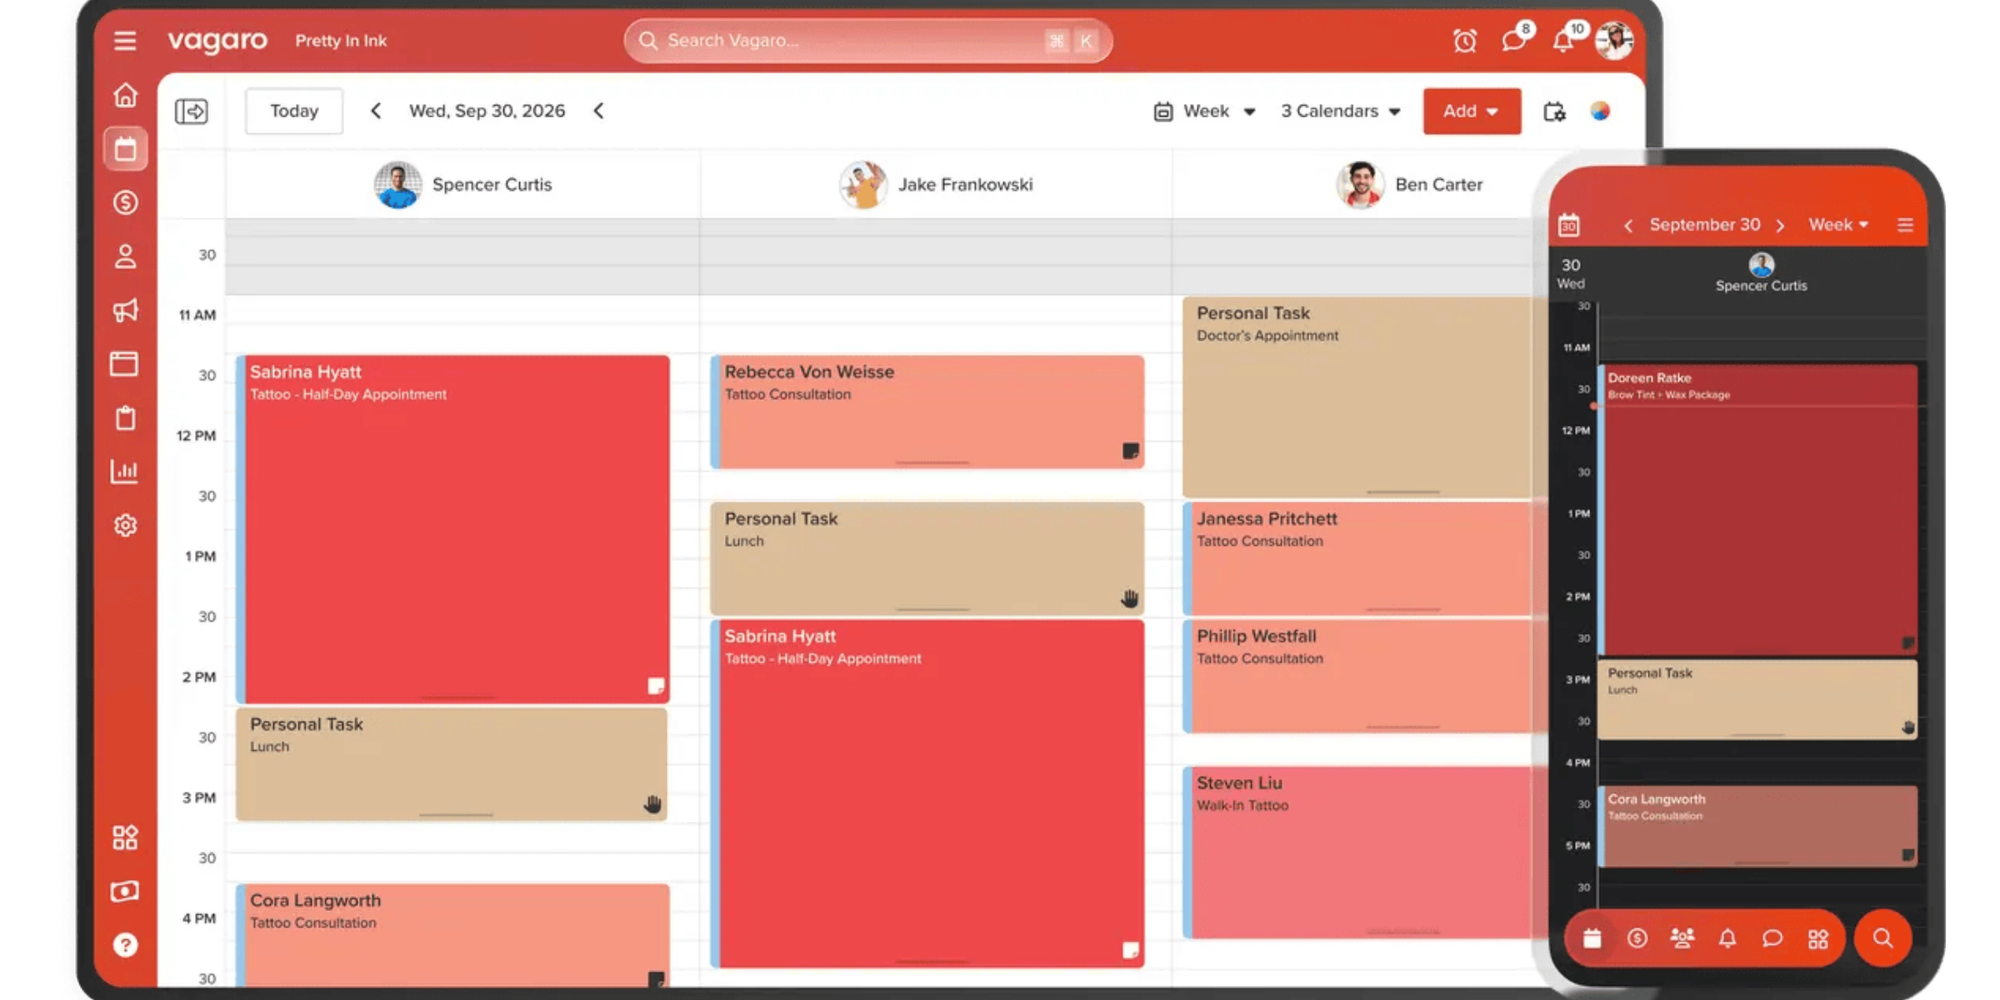Open the Week dropdown in the phone app

point(1838,225)
